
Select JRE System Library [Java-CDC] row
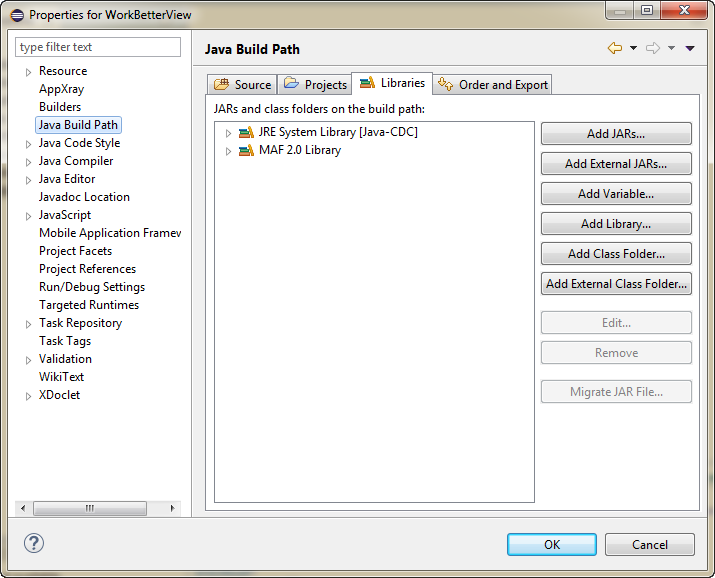click(338, 132)
